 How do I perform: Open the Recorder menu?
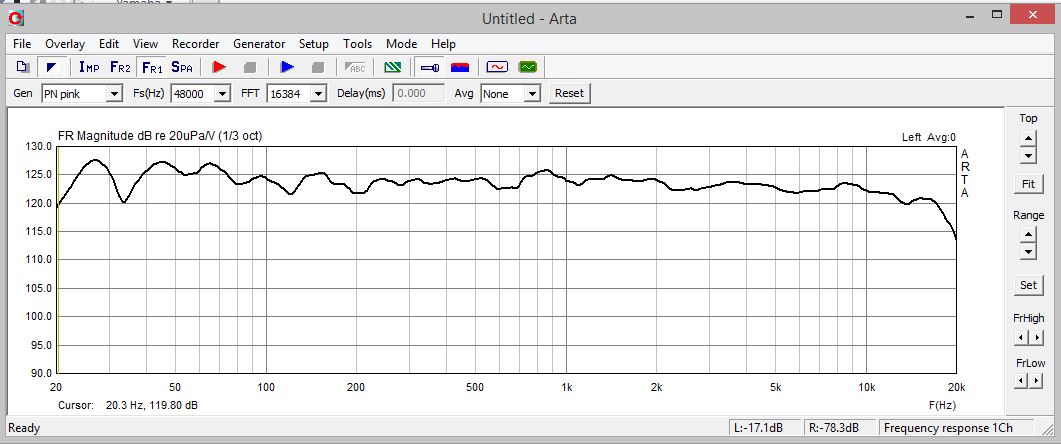(196, 44)
